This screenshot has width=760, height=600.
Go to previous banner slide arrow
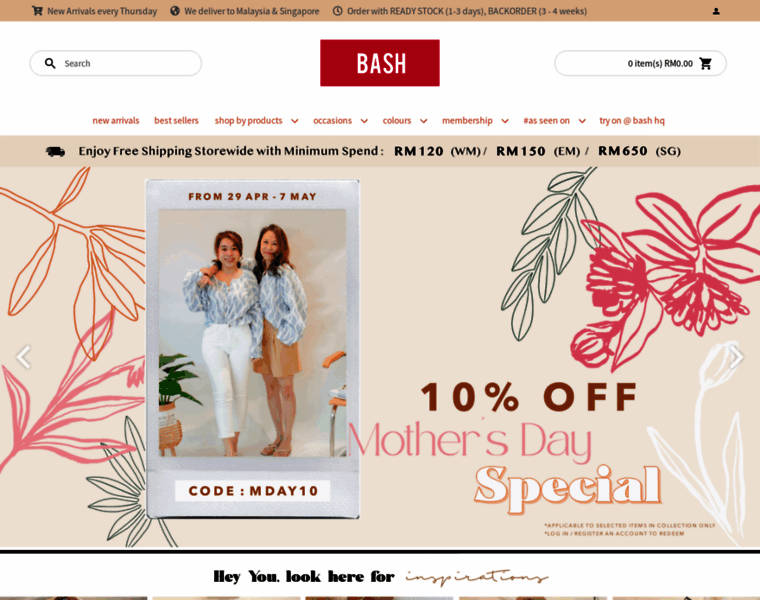click(x=24, y=357)
